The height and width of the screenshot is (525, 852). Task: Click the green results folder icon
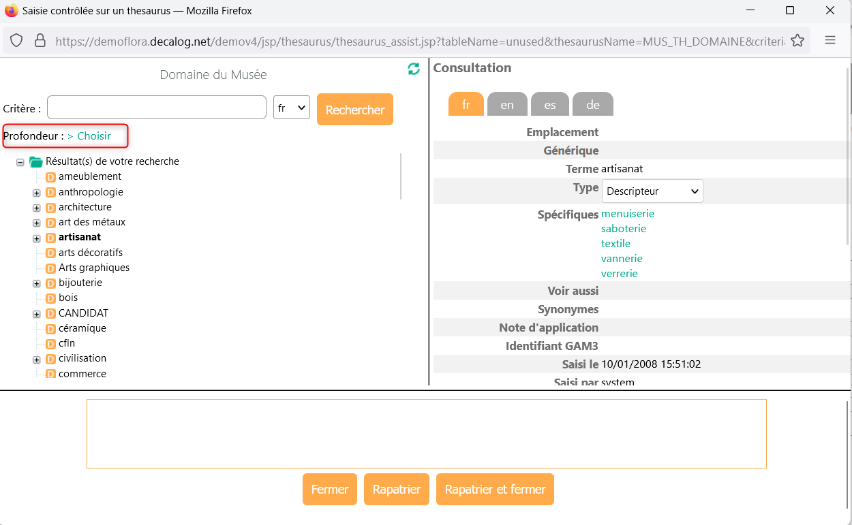36,162
